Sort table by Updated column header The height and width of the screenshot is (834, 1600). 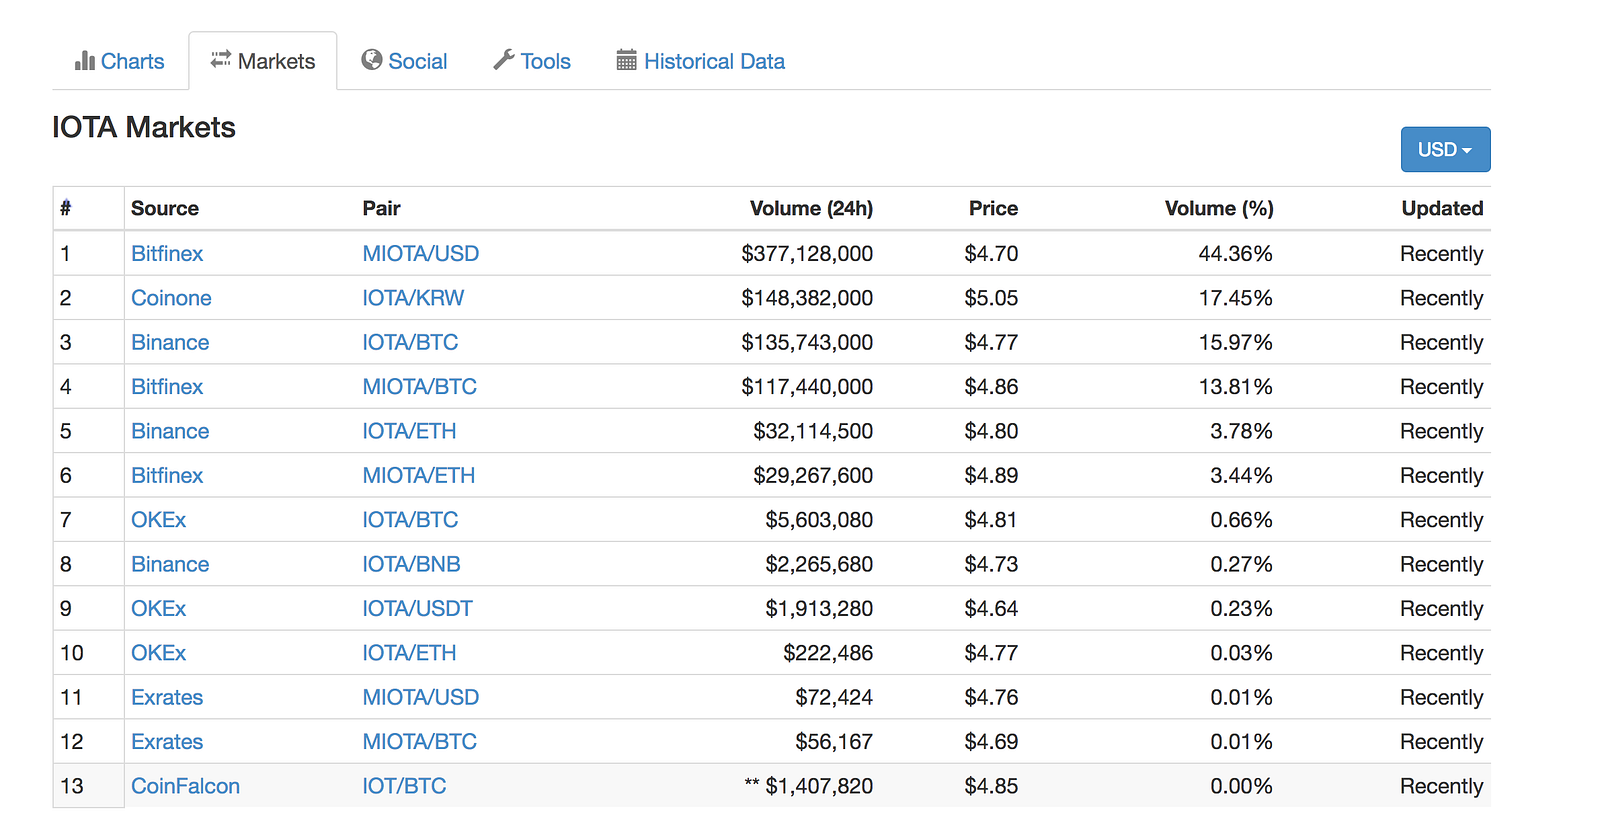tap(1442, 208)
